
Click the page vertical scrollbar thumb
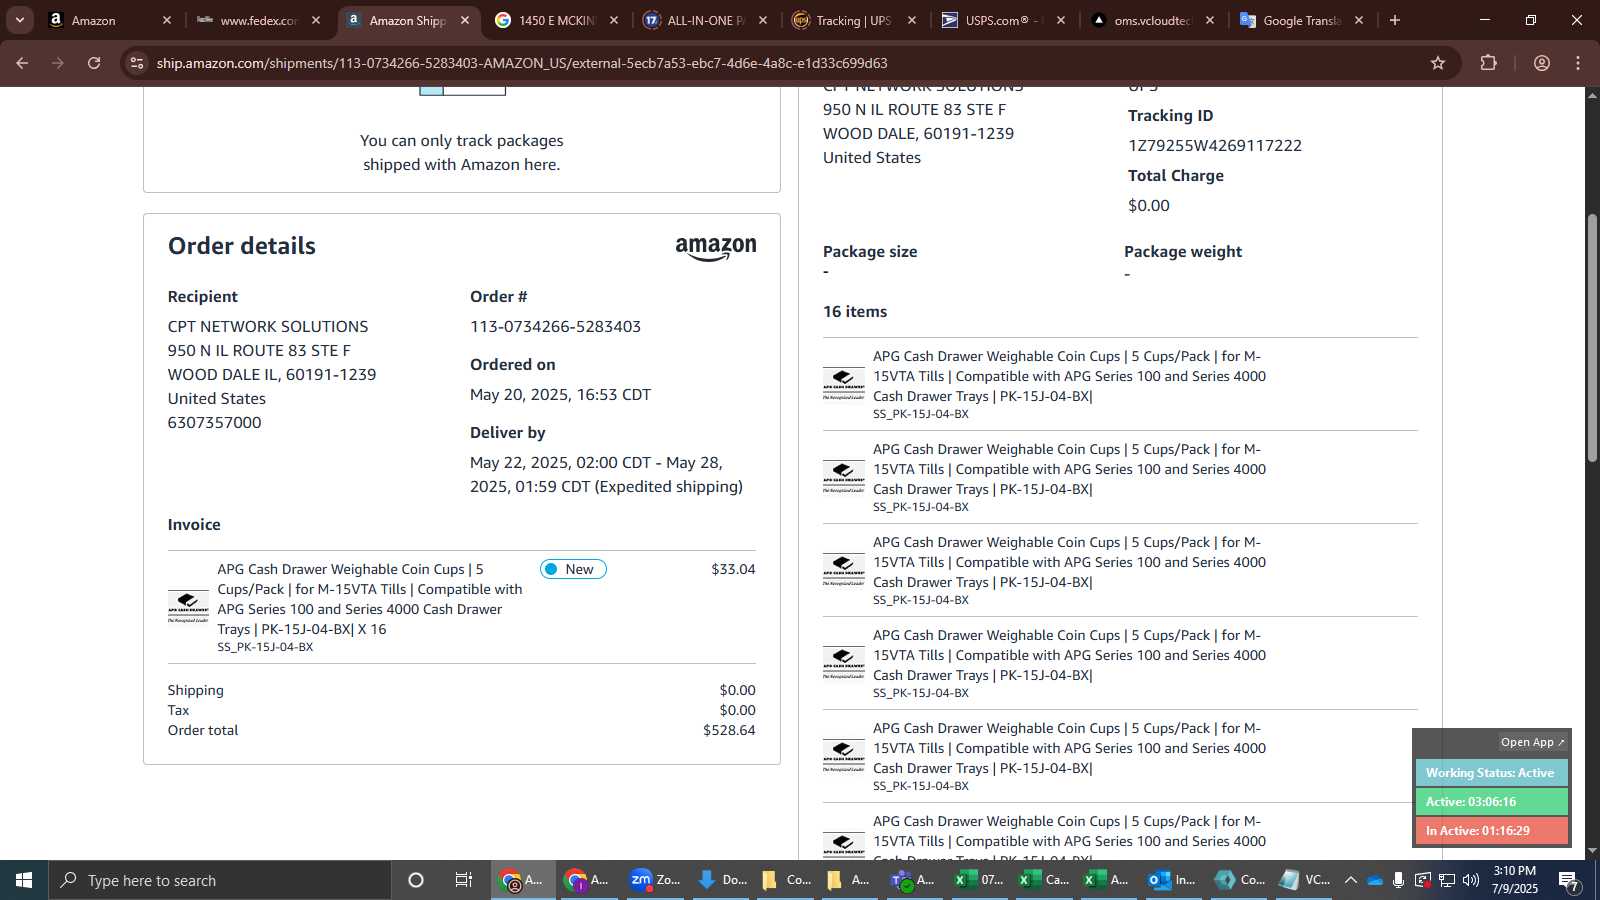click(x=1592, y=337)
